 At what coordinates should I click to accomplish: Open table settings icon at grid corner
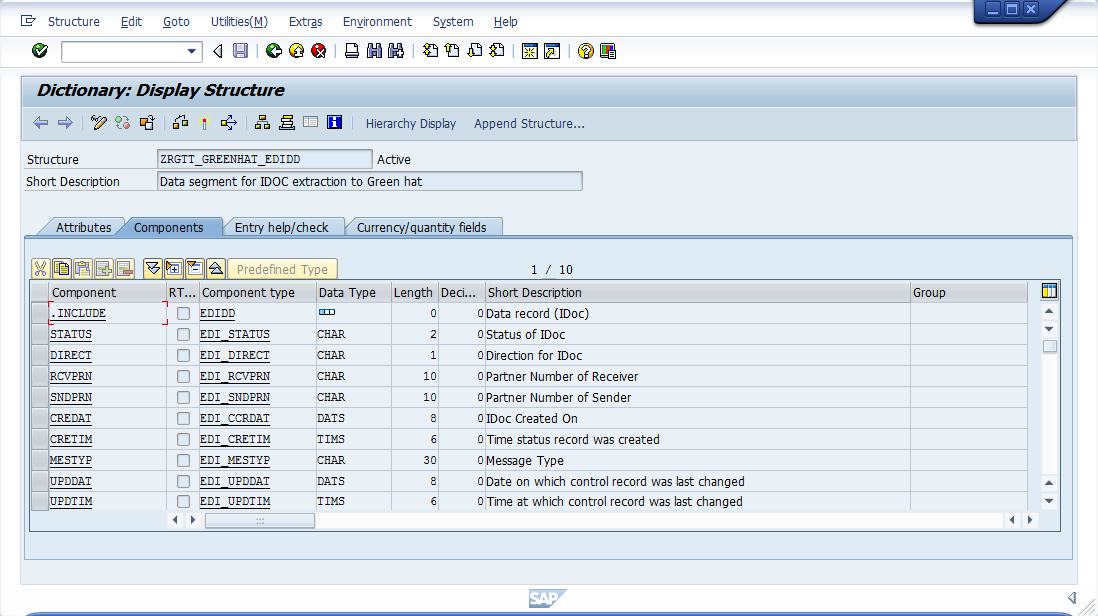pos(1049,292)
